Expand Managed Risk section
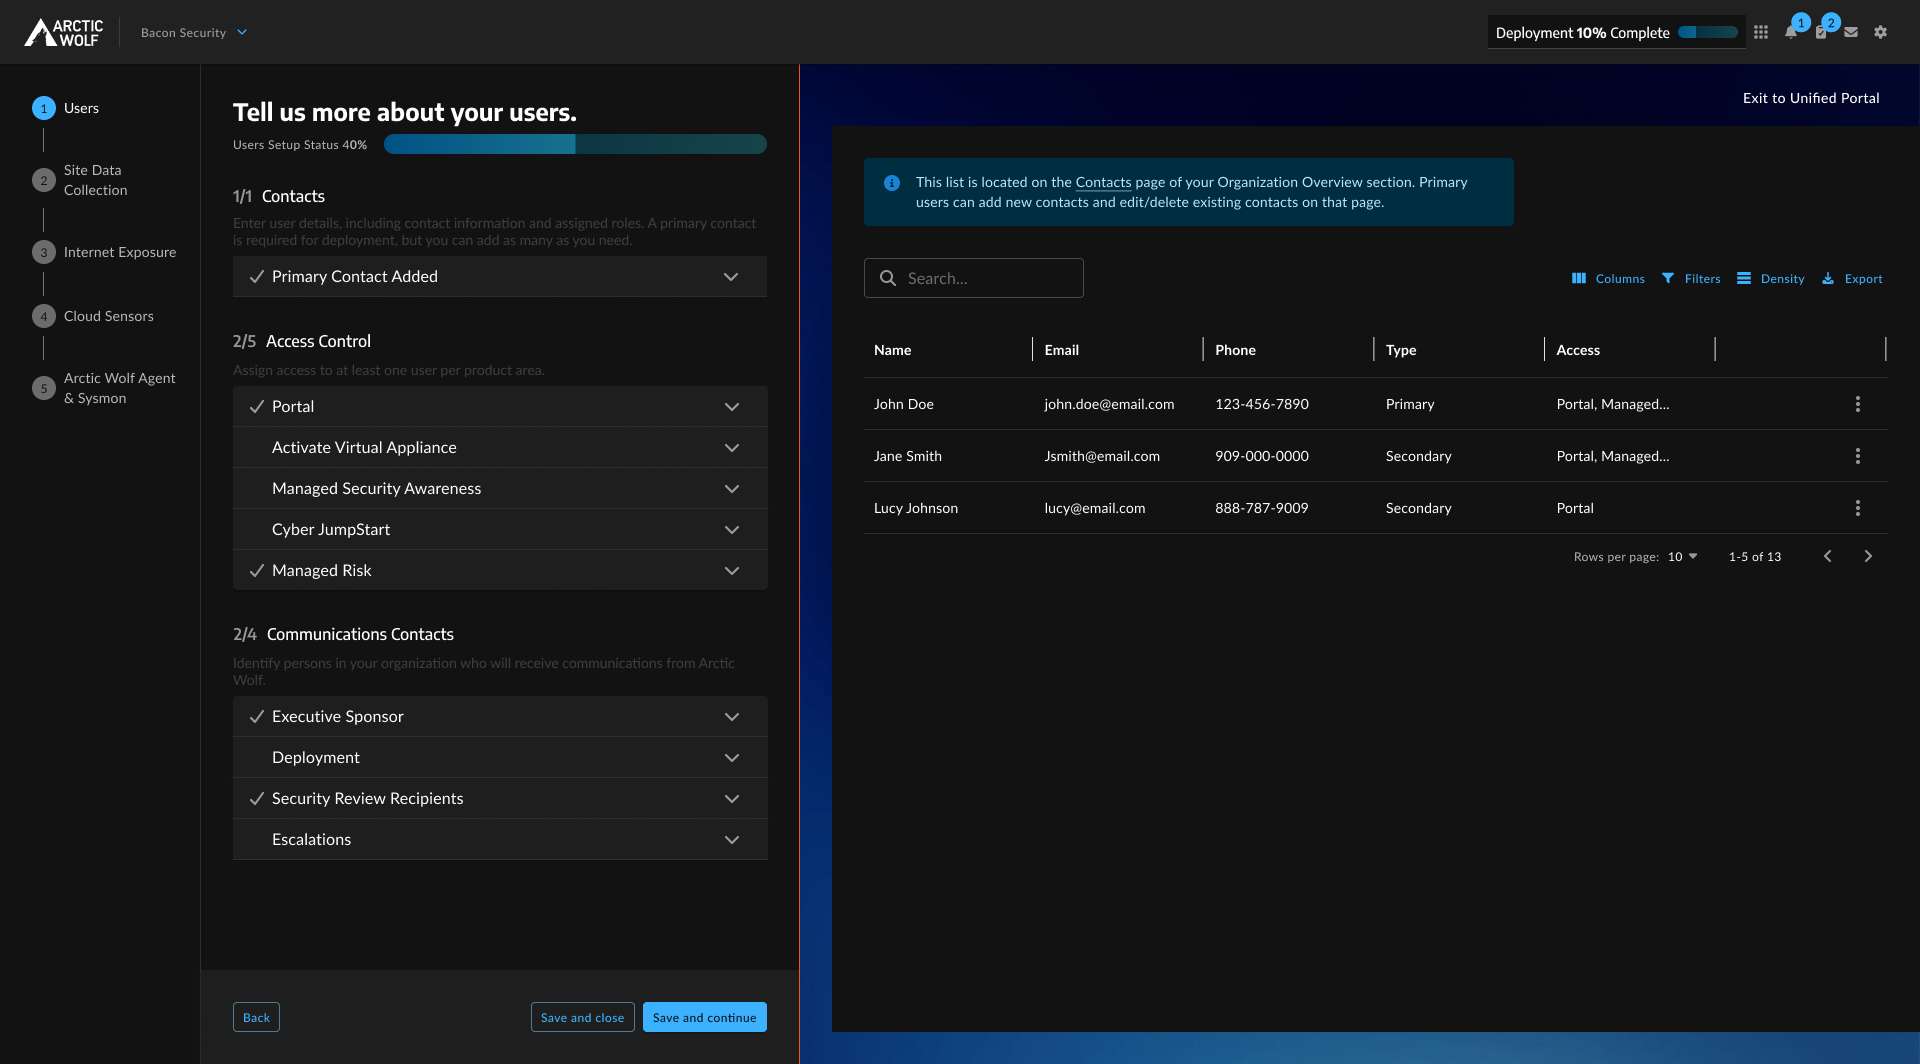 click(x=500, y=570)
